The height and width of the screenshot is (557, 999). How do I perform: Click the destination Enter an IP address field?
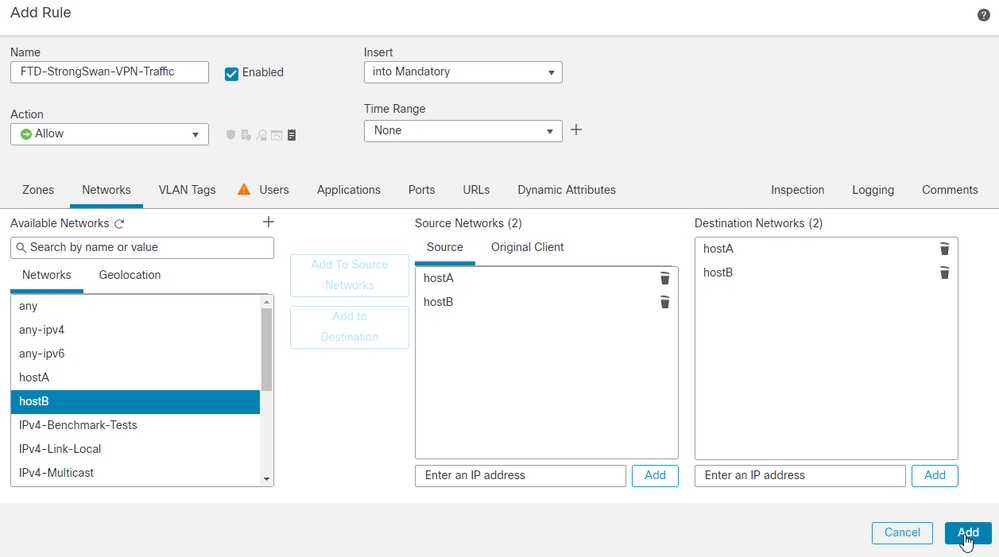[x=800, y=475]
